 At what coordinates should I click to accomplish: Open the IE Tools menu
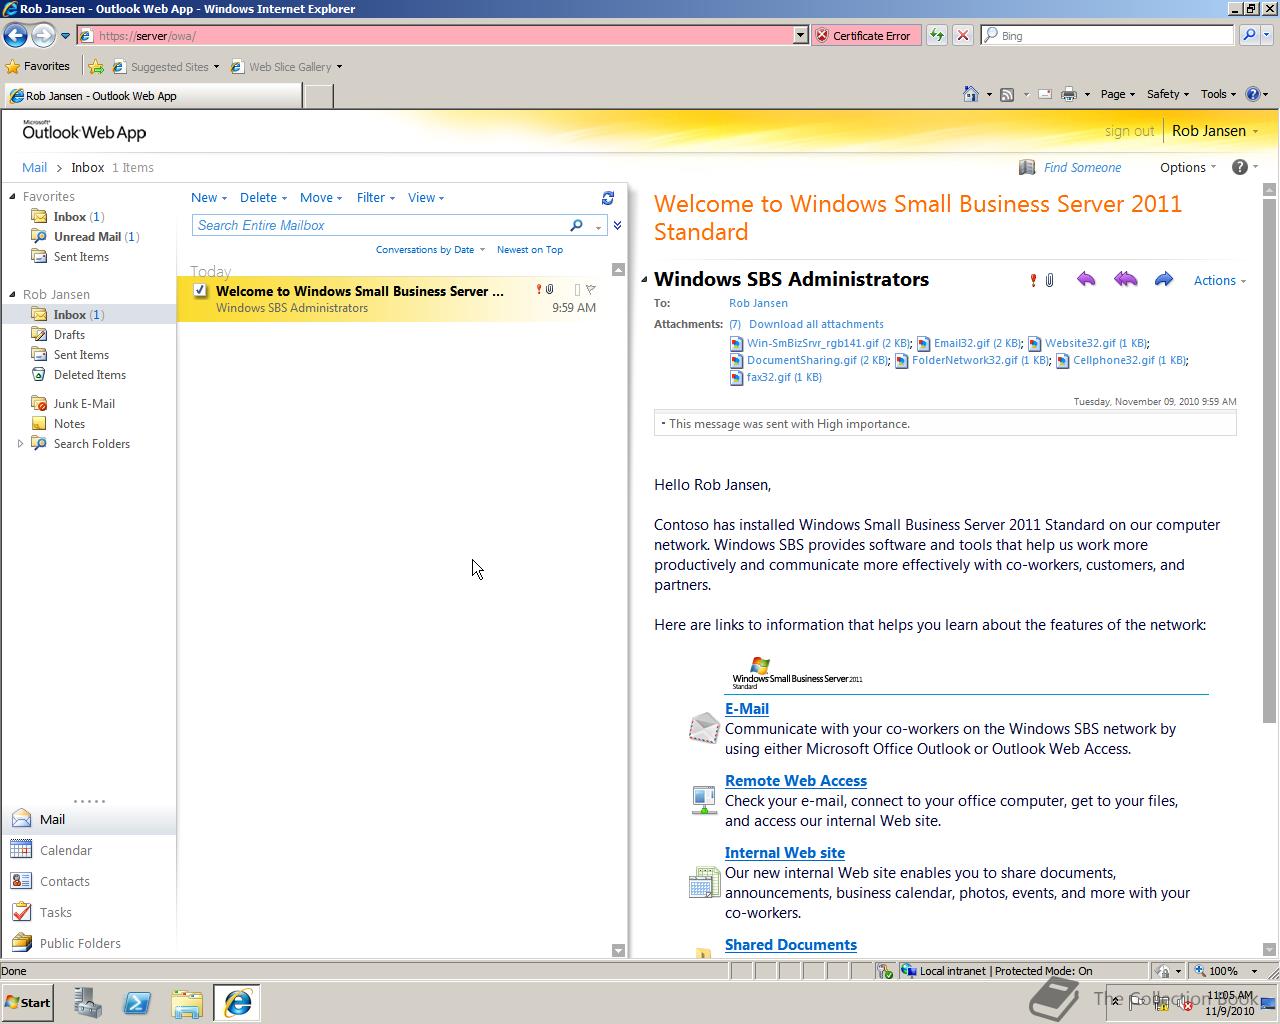pyautogui.click(x=1218, y=94)
